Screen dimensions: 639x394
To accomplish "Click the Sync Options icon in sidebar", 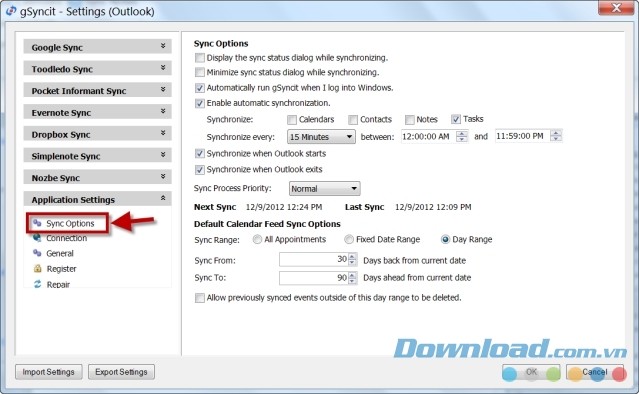I will (x=37, y=223).
